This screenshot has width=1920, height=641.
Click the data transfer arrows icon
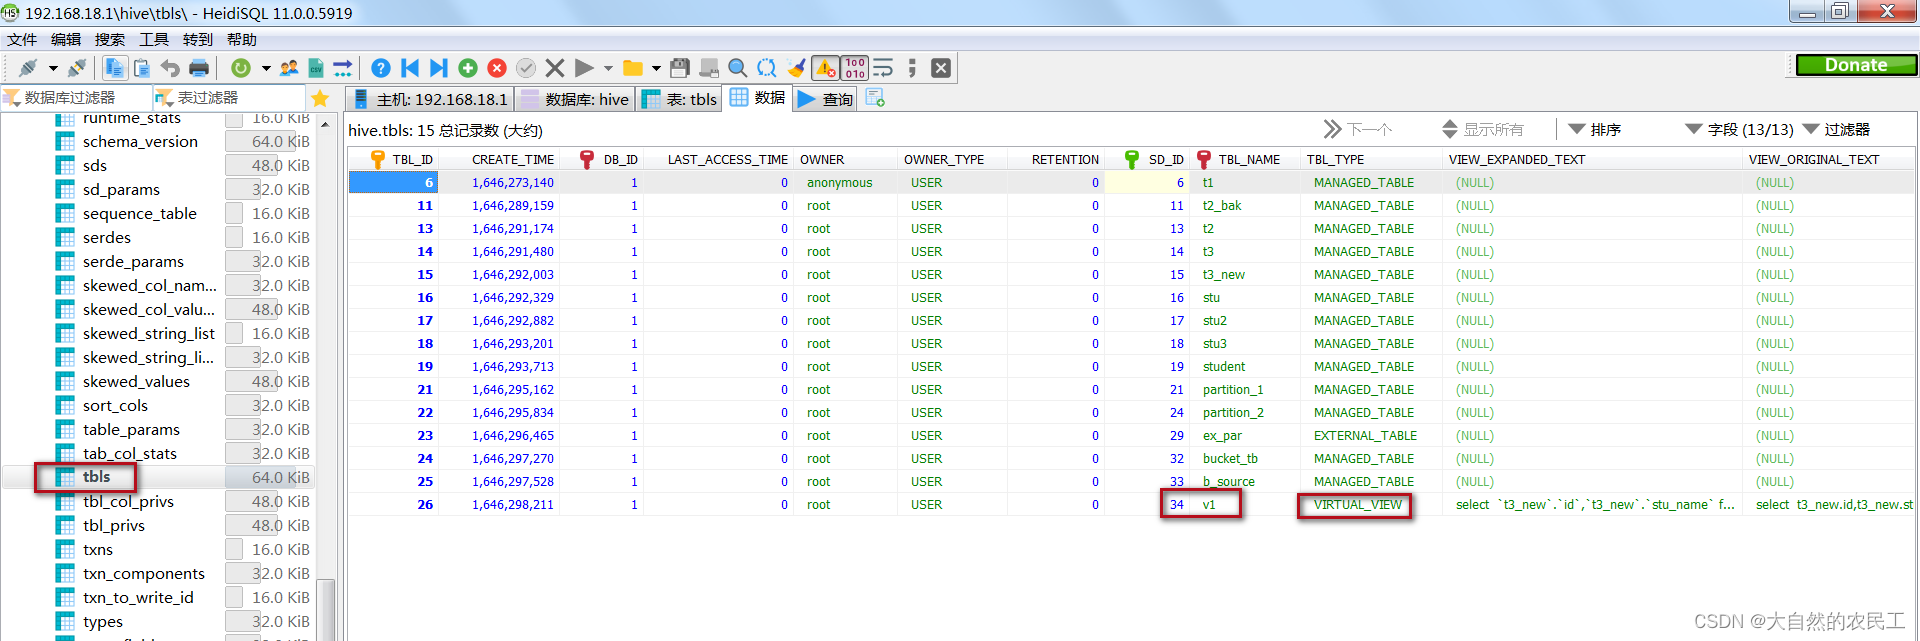coord(343,68)
